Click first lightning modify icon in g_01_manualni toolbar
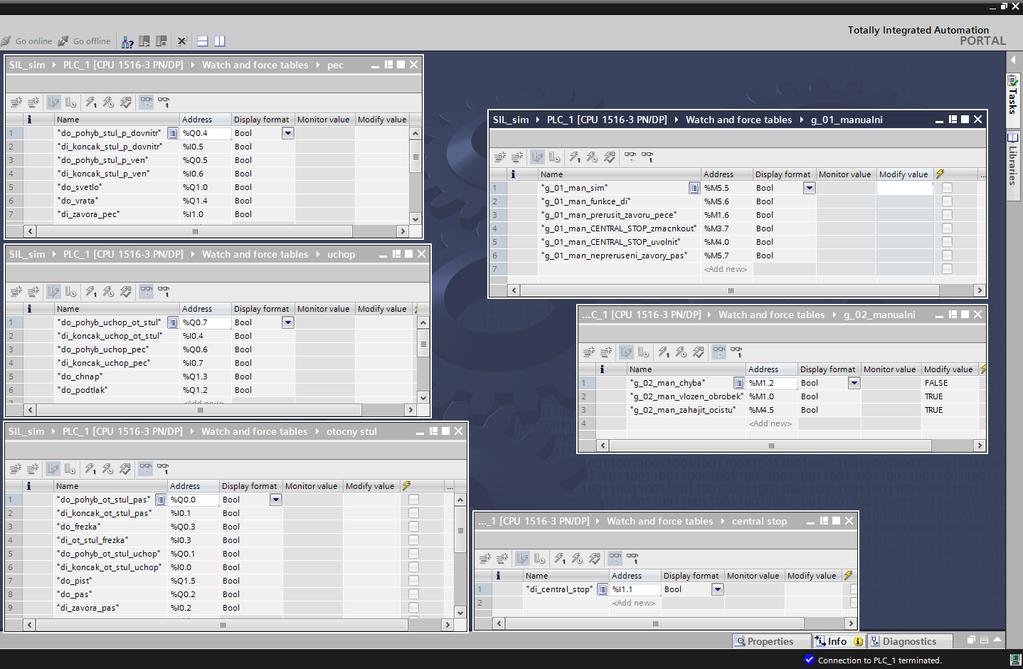This screenshot has width=1023, height=669. tap(574, 157)
